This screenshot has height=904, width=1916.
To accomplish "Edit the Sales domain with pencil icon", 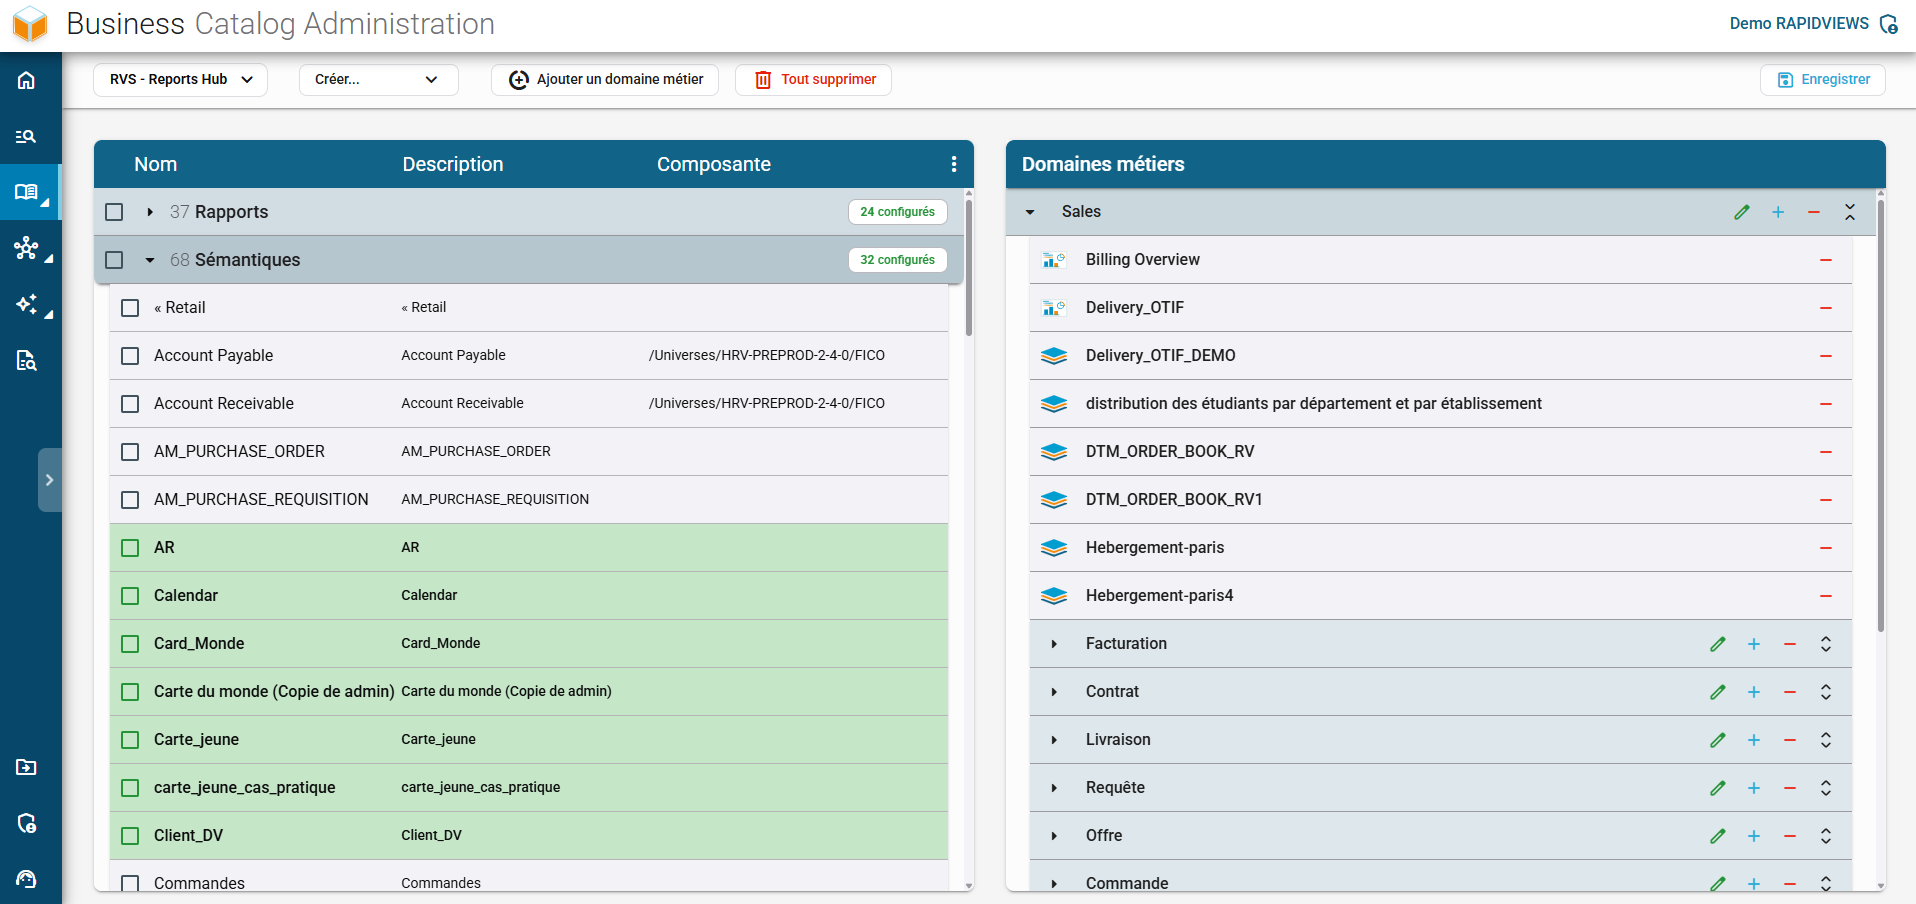I will pyautogui.click(x=1742, y=212).
